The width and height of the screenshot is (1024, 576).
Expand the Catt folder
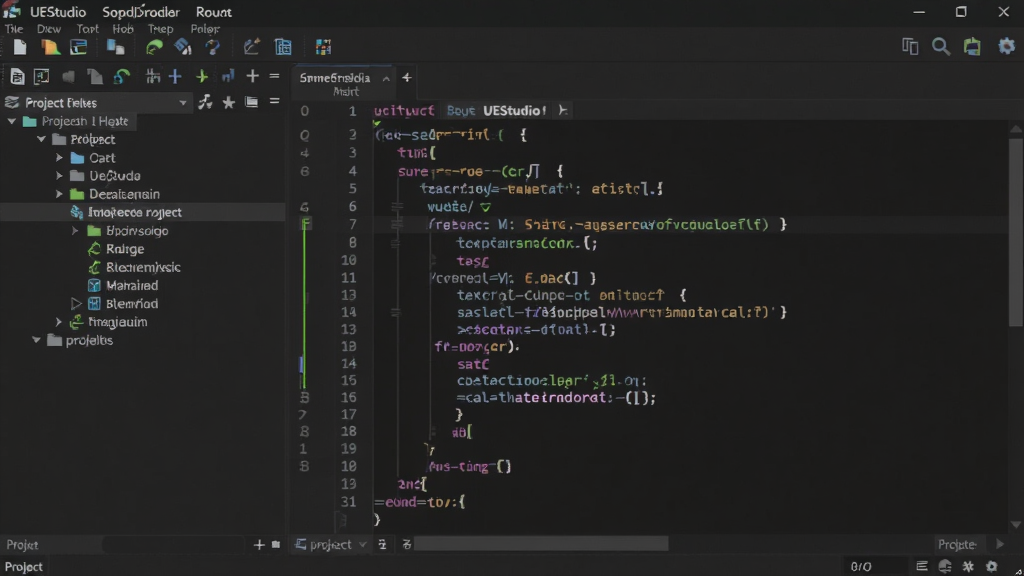[59, 157]
